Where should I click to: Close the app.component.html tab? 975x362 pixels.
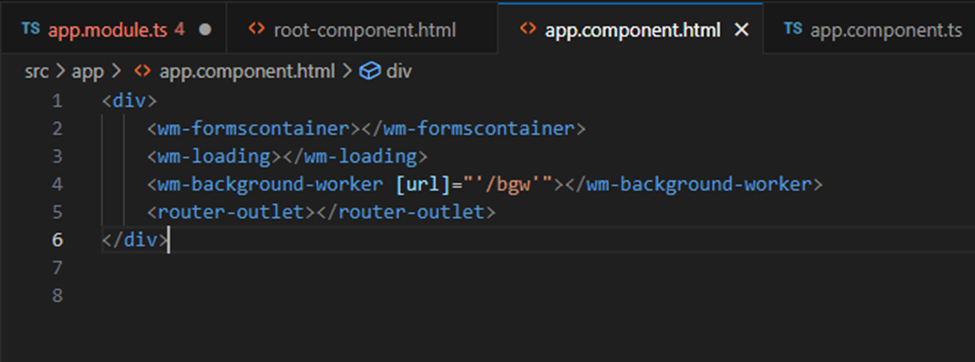741,30
